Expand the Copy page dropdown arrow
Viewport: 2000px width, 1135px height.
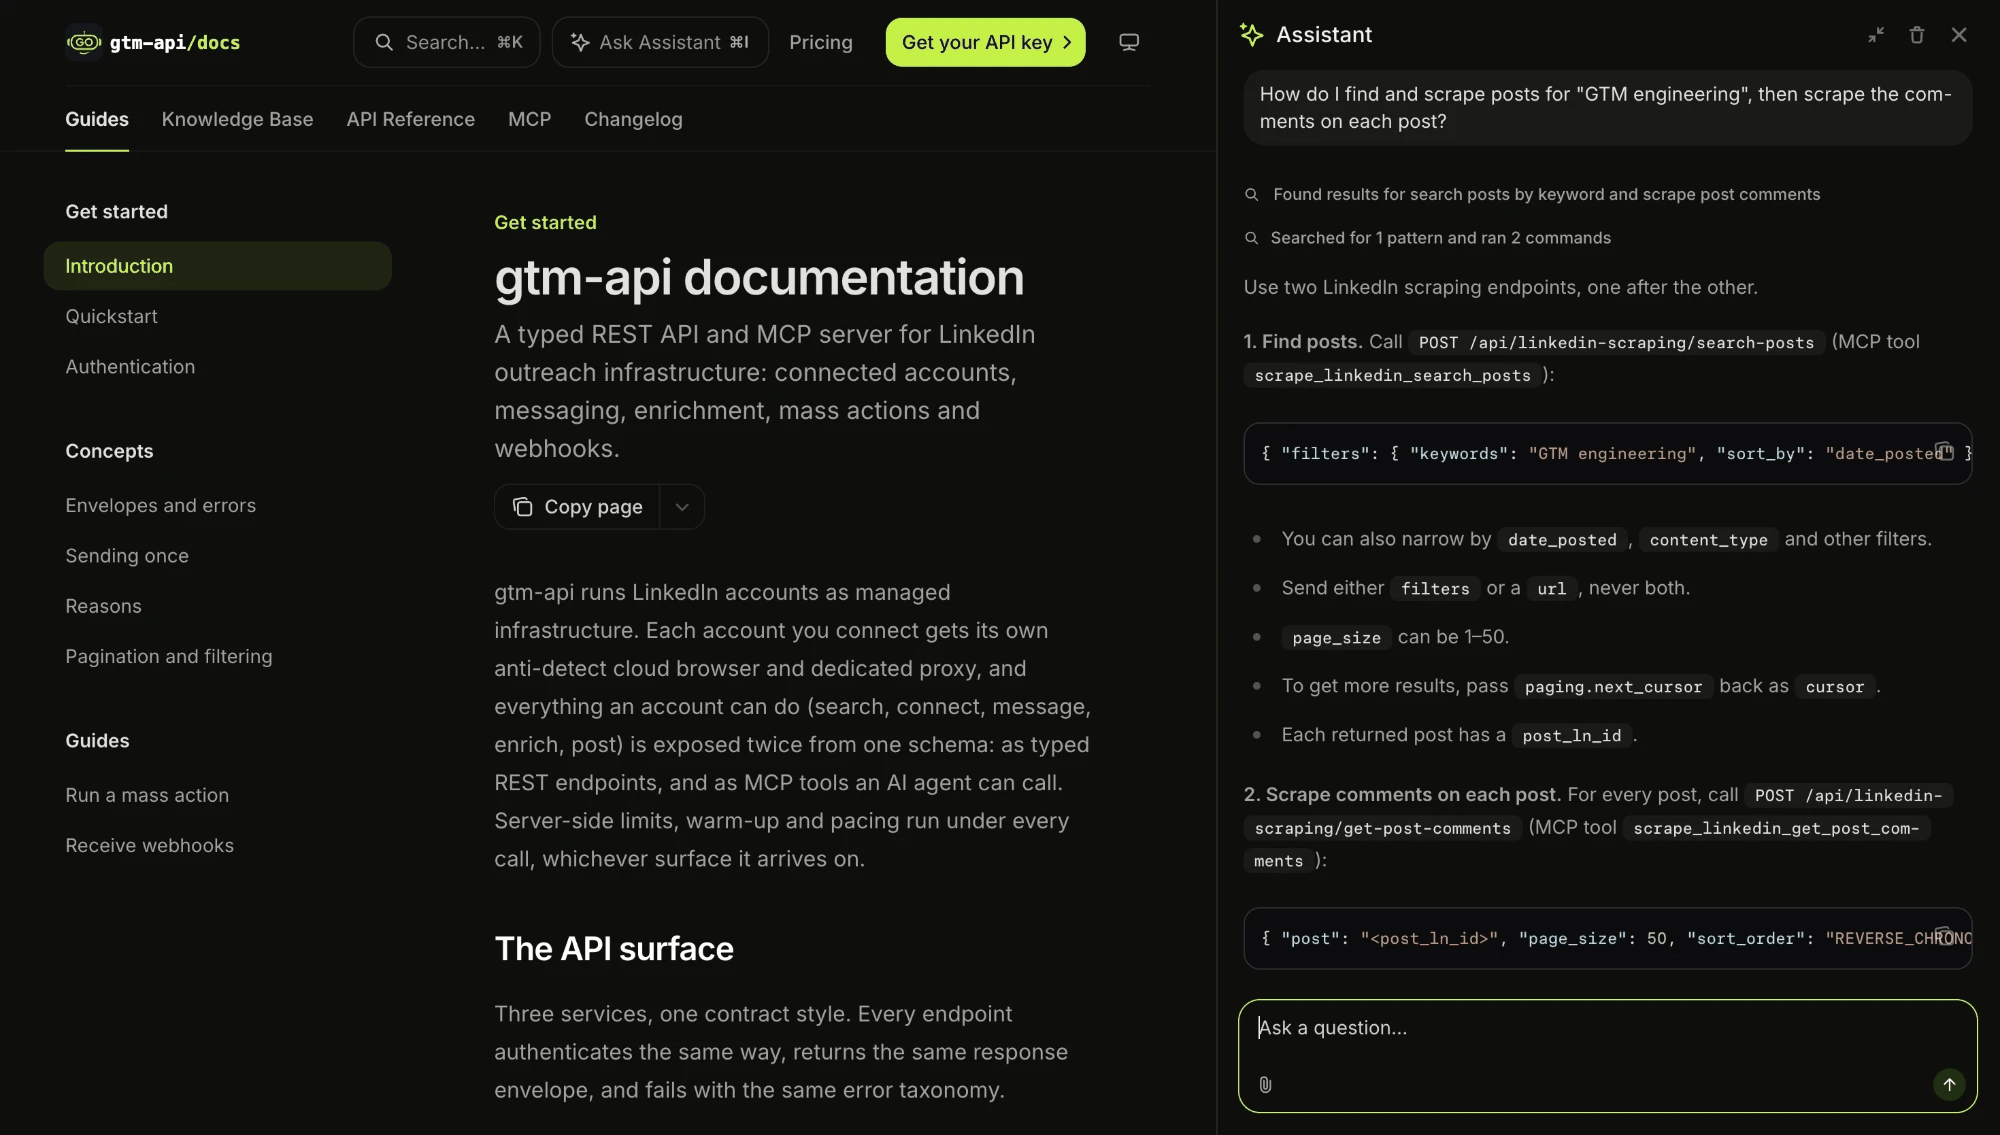click(682, 507)
